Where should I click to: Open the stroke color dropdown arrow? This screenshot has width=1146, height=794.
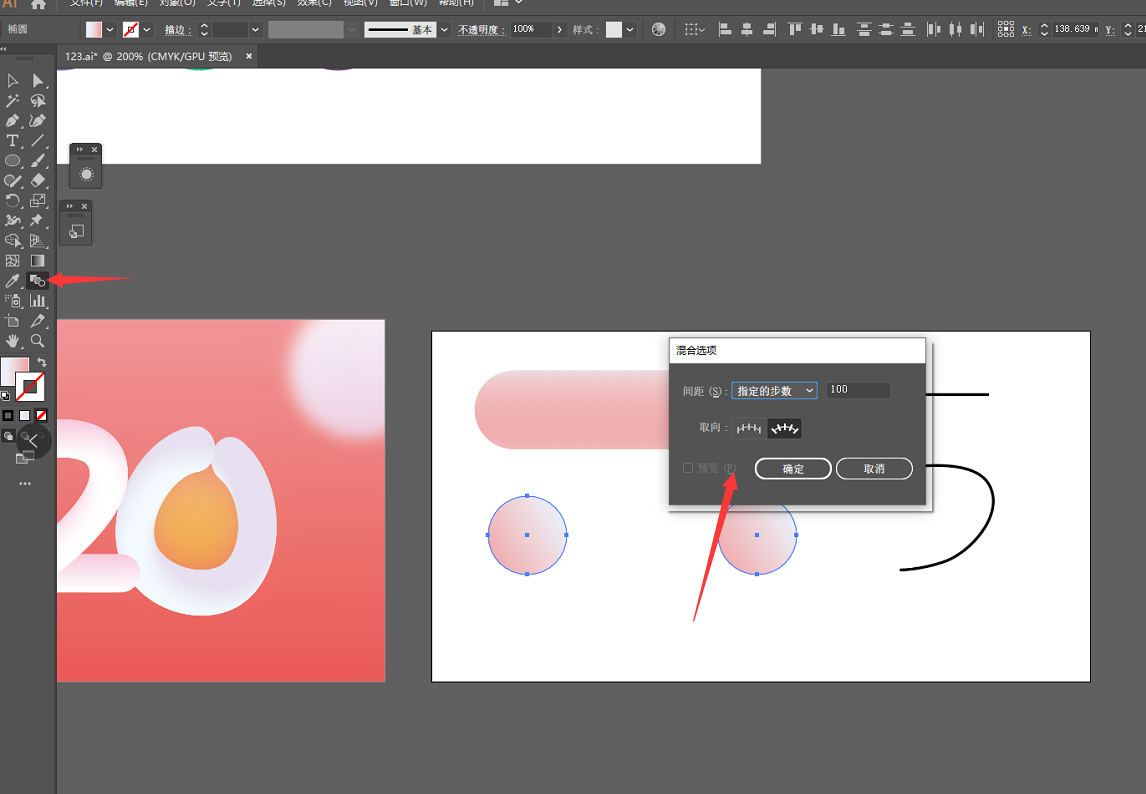(x=147, y=29)
